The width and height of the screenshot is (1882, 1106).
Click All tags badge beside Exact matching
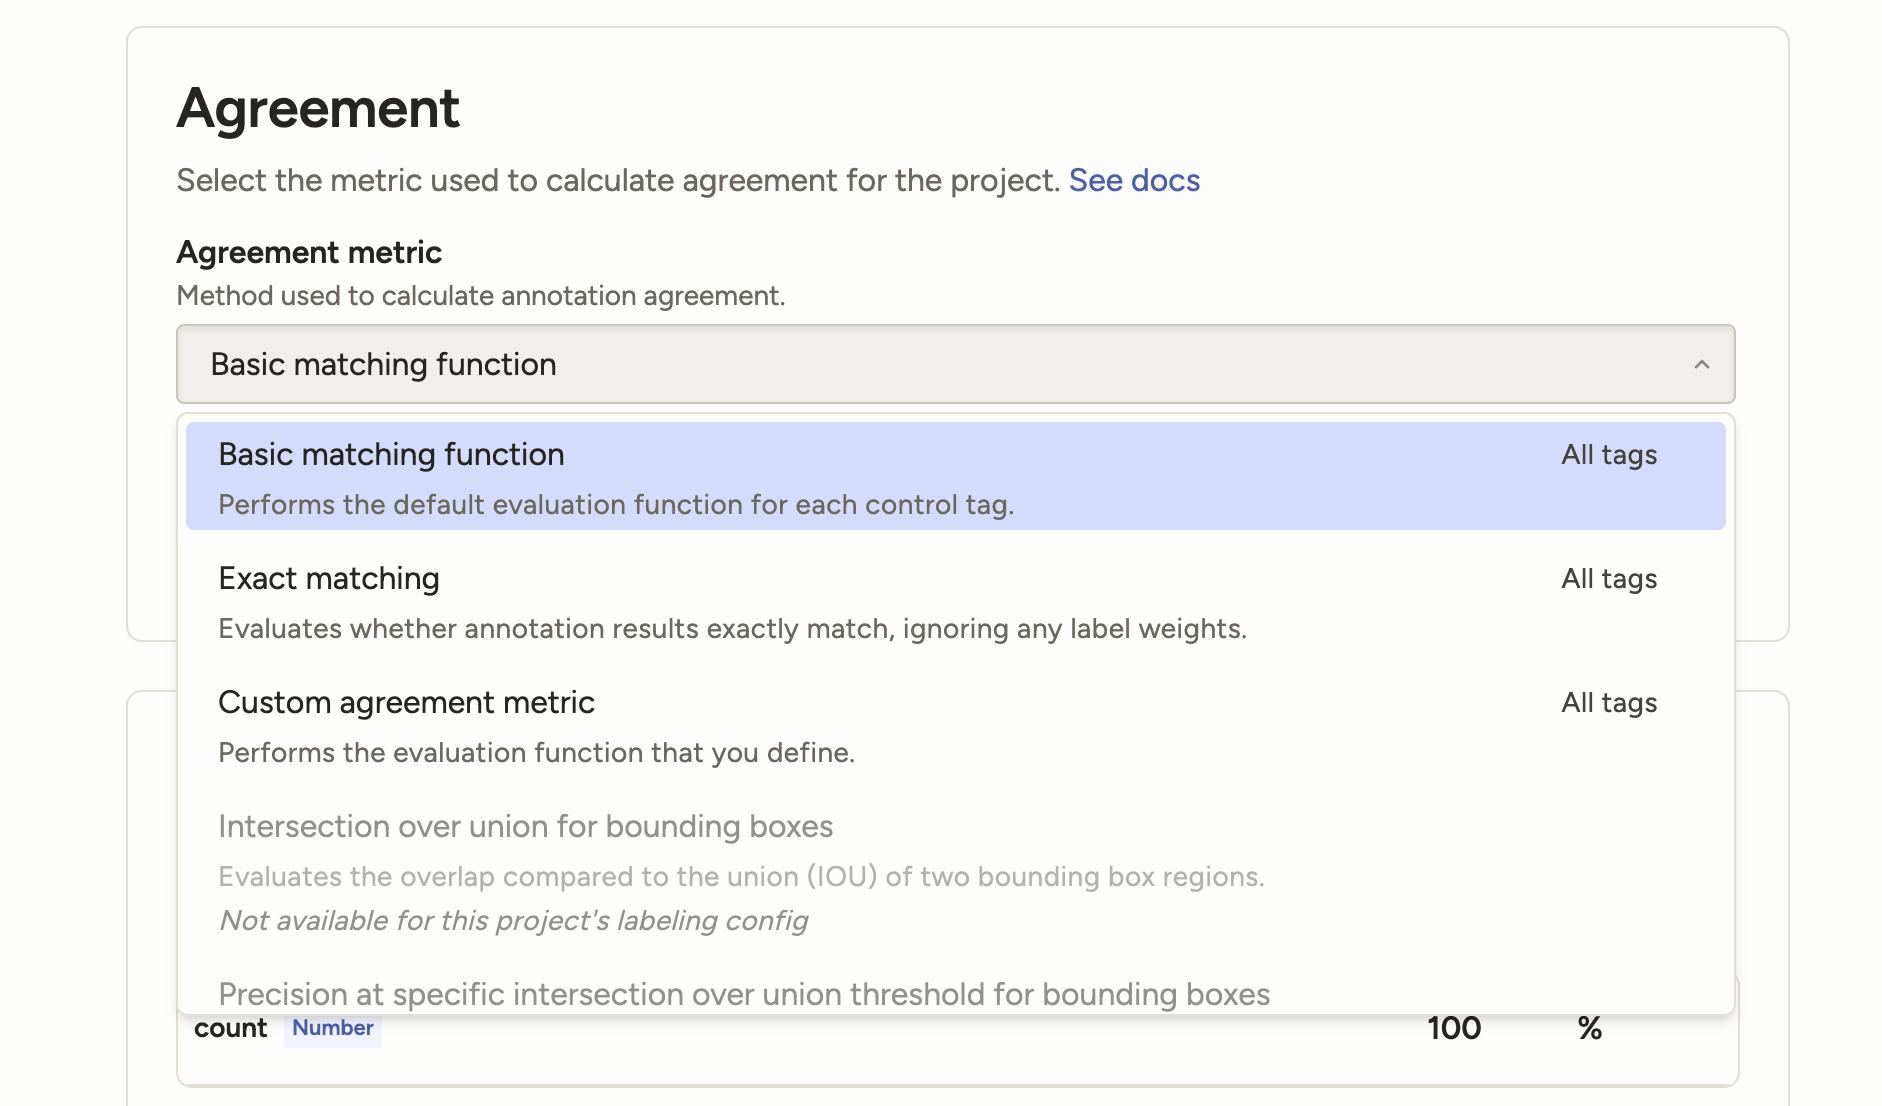(x=1609, y=579)
